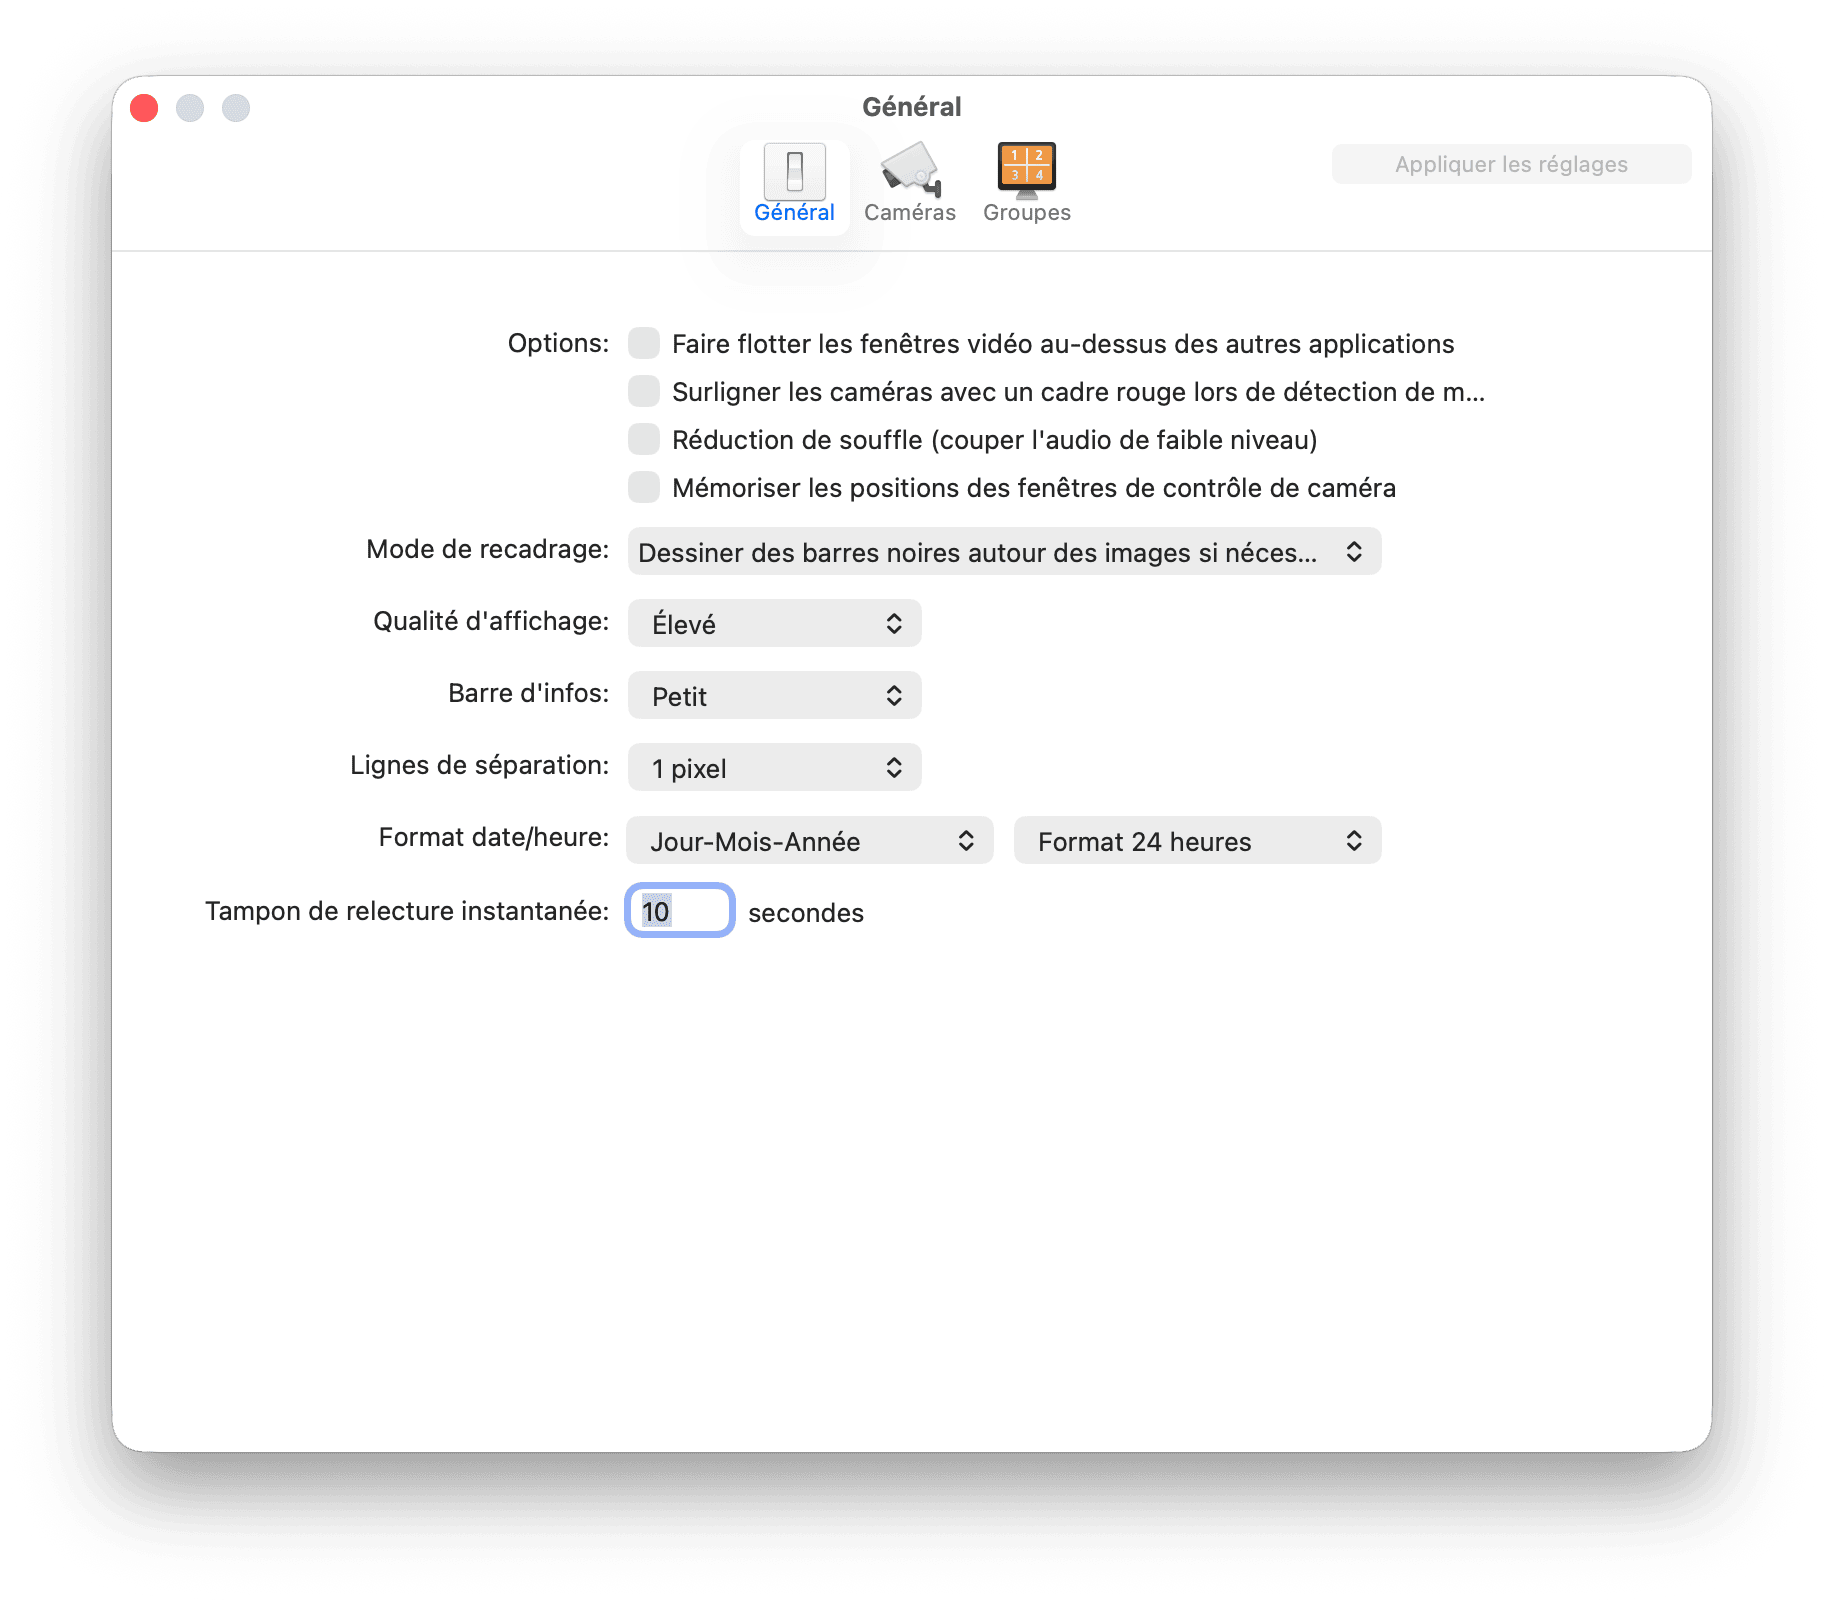Click the Général switch icon

pos(794,171)
